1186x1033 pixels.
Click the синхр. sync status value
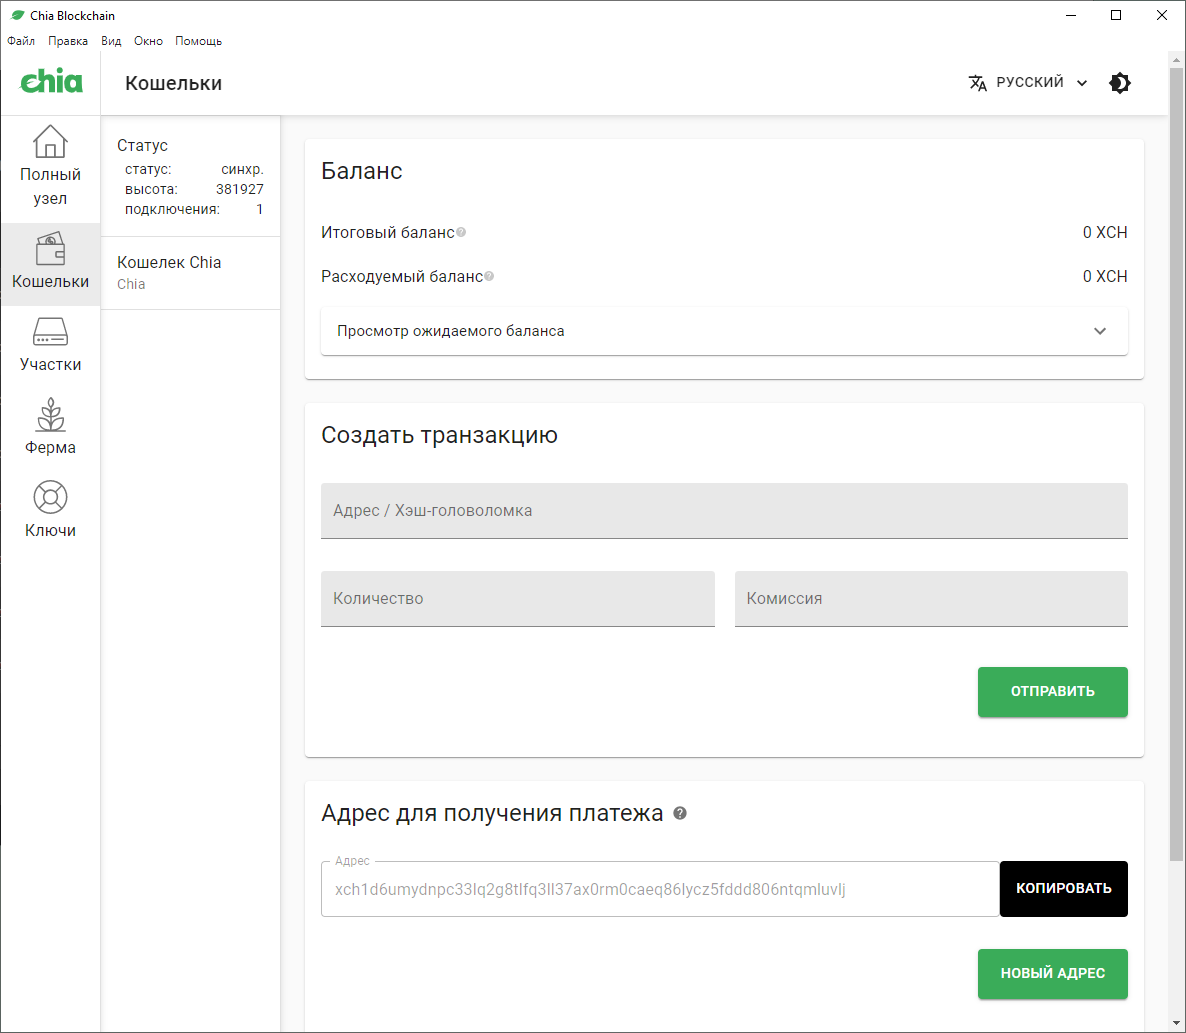pos(242,169)
